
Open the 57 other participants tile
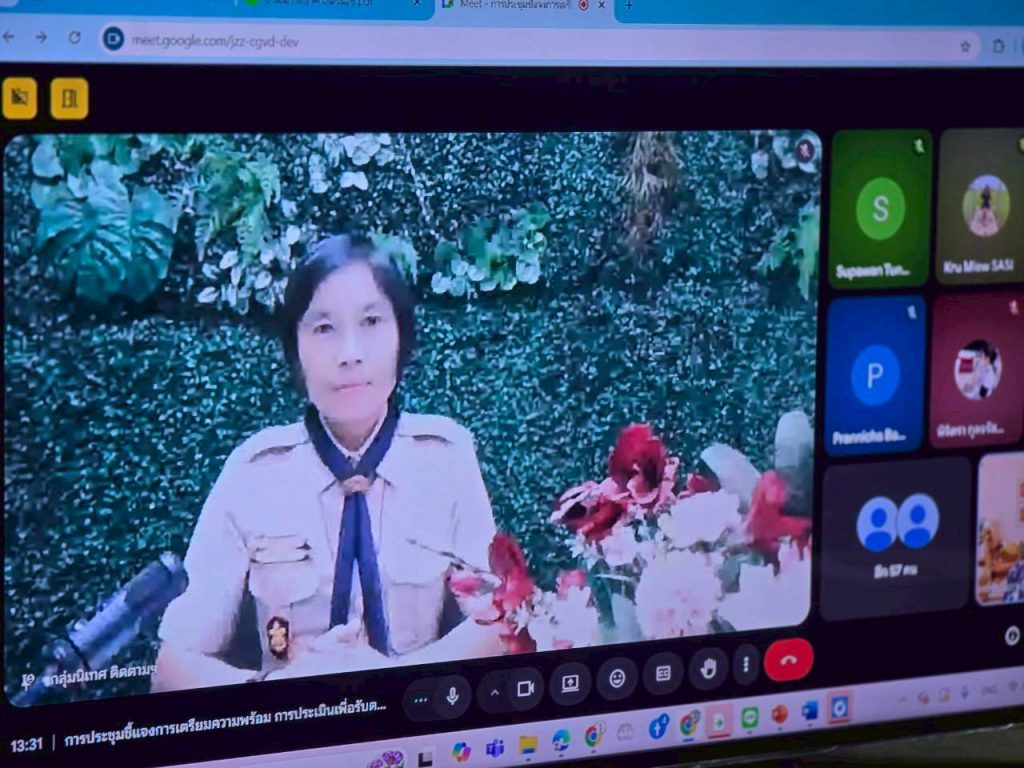(x=896, y=535)
